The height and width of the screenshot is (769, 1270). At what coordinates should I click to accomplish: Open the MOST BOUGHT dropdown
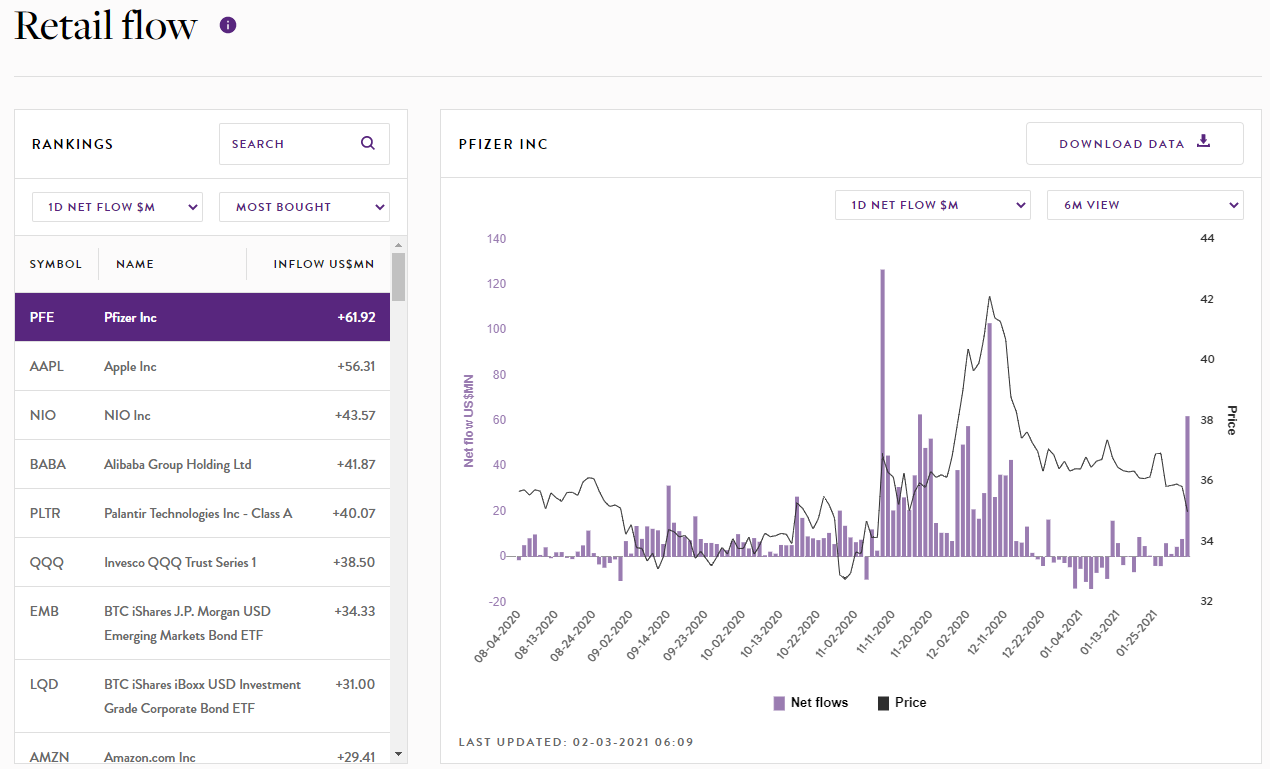[x=304, y=207]
